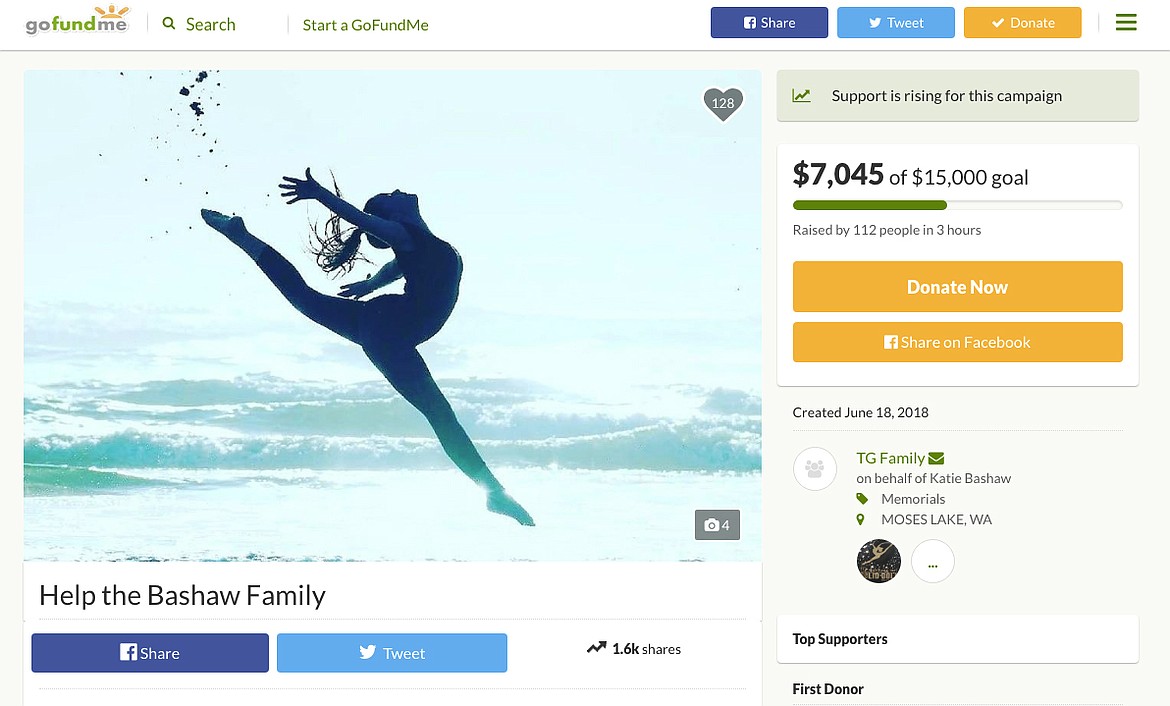Click the organizer group avatar icon
The width and height of the screenshot is (1170, 706).
pyautogui.click(x=815, y=469)
